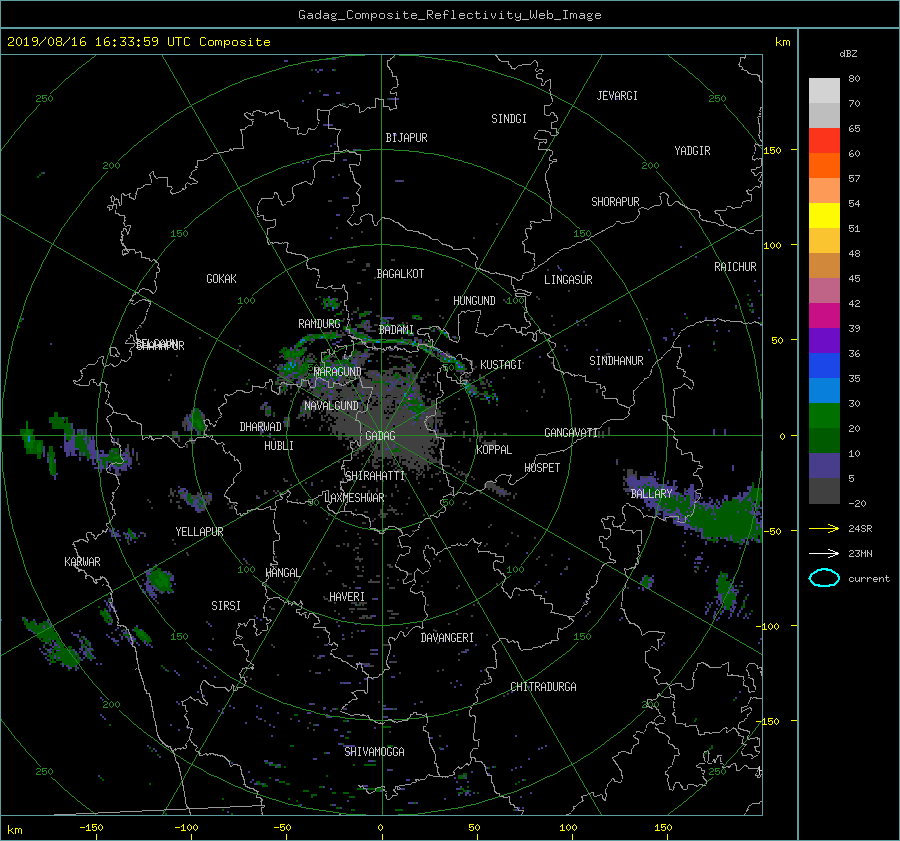
Task: Click the HAVERI city label
Action: coord(347,597)
